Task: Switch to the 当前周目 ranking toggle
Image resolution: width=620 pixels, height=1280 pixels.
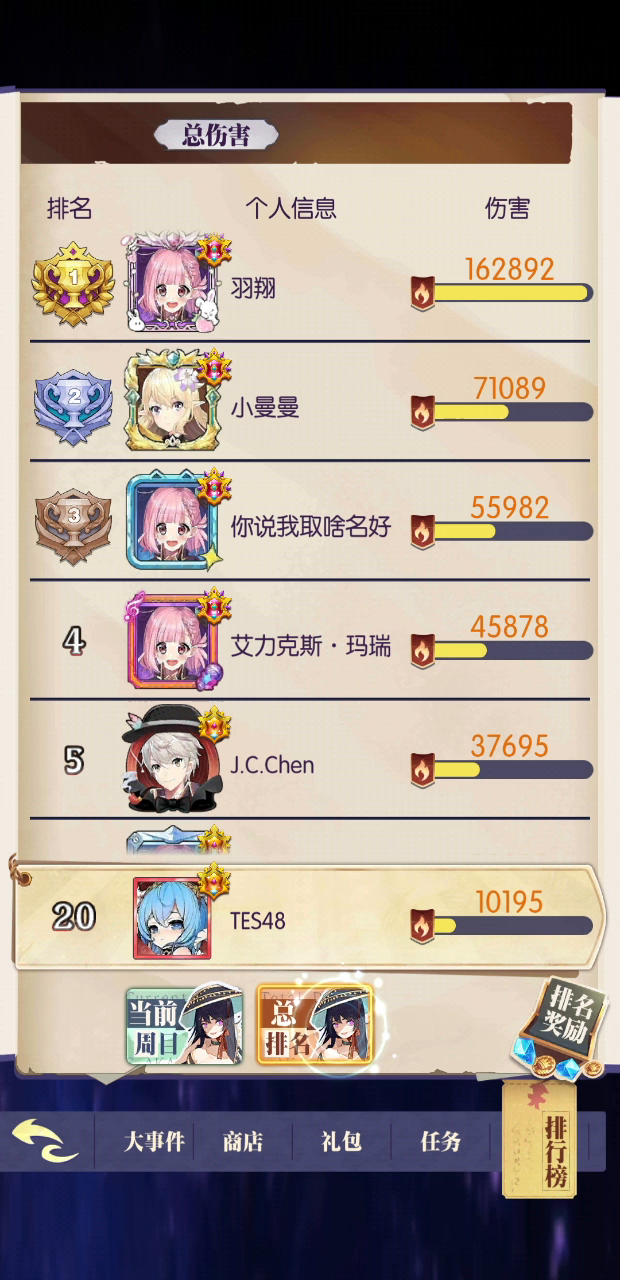Action: pos(185,1026)
